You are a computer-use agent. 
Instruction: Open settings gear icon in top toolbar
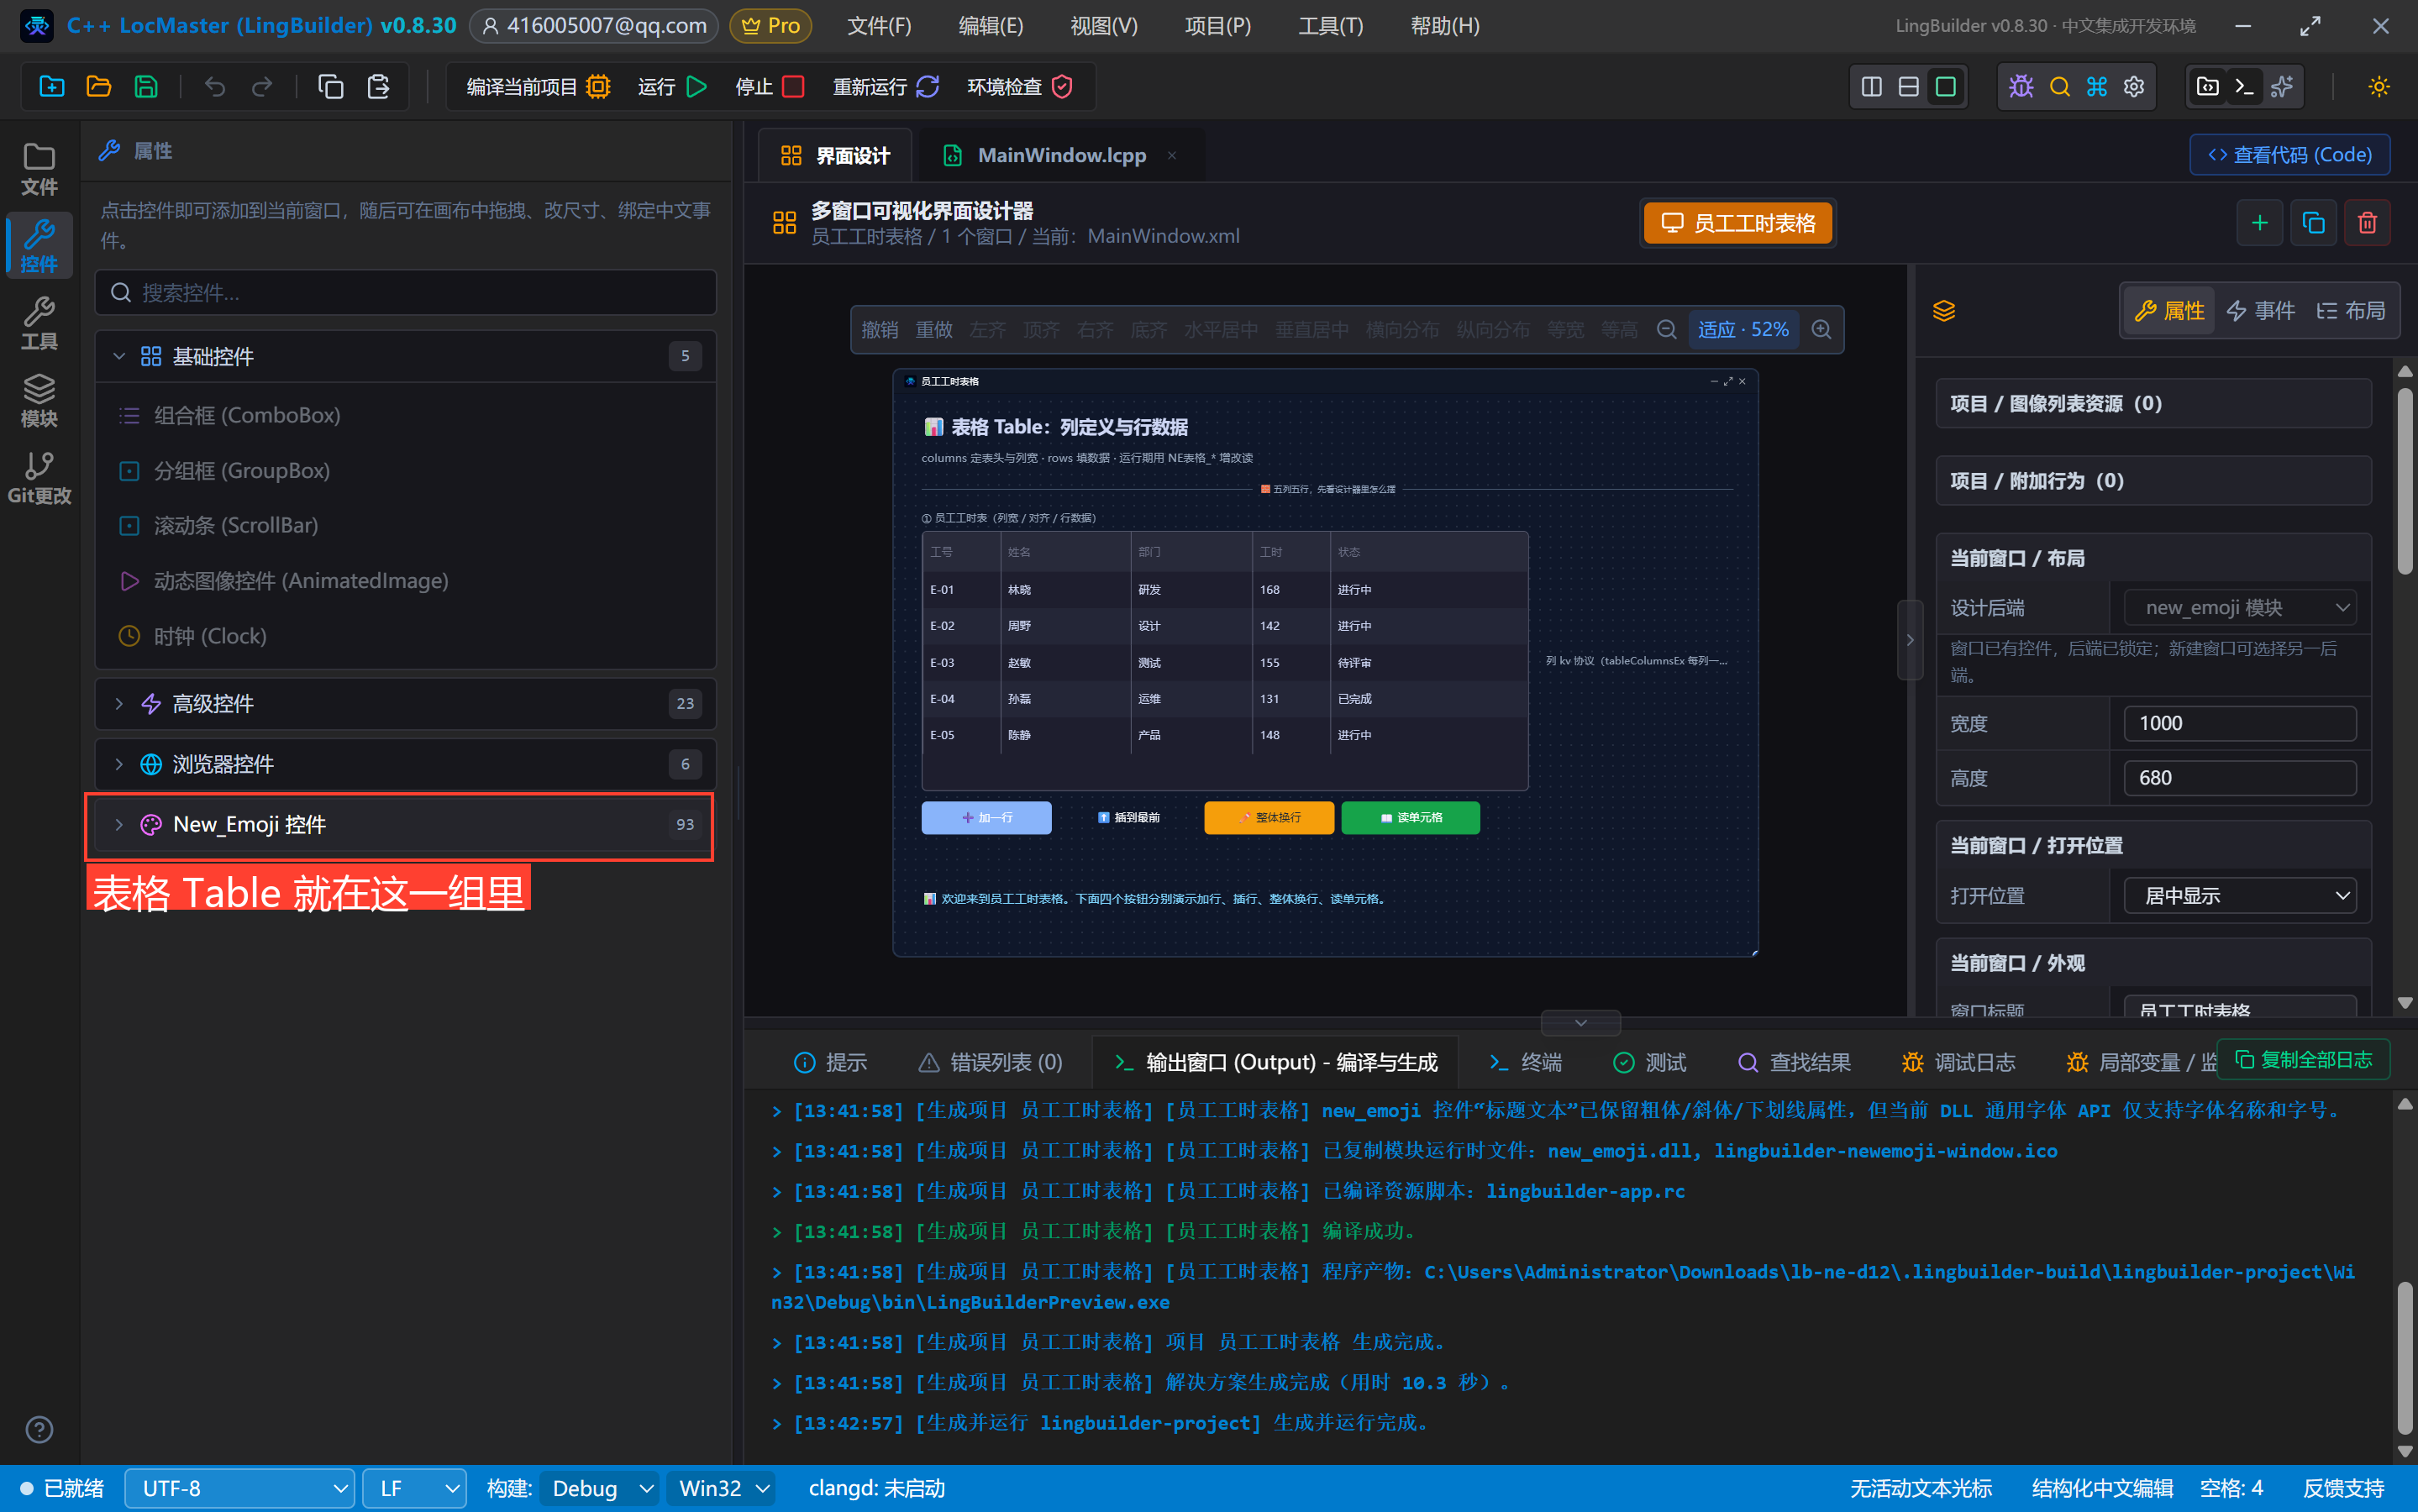point(2134,87)
